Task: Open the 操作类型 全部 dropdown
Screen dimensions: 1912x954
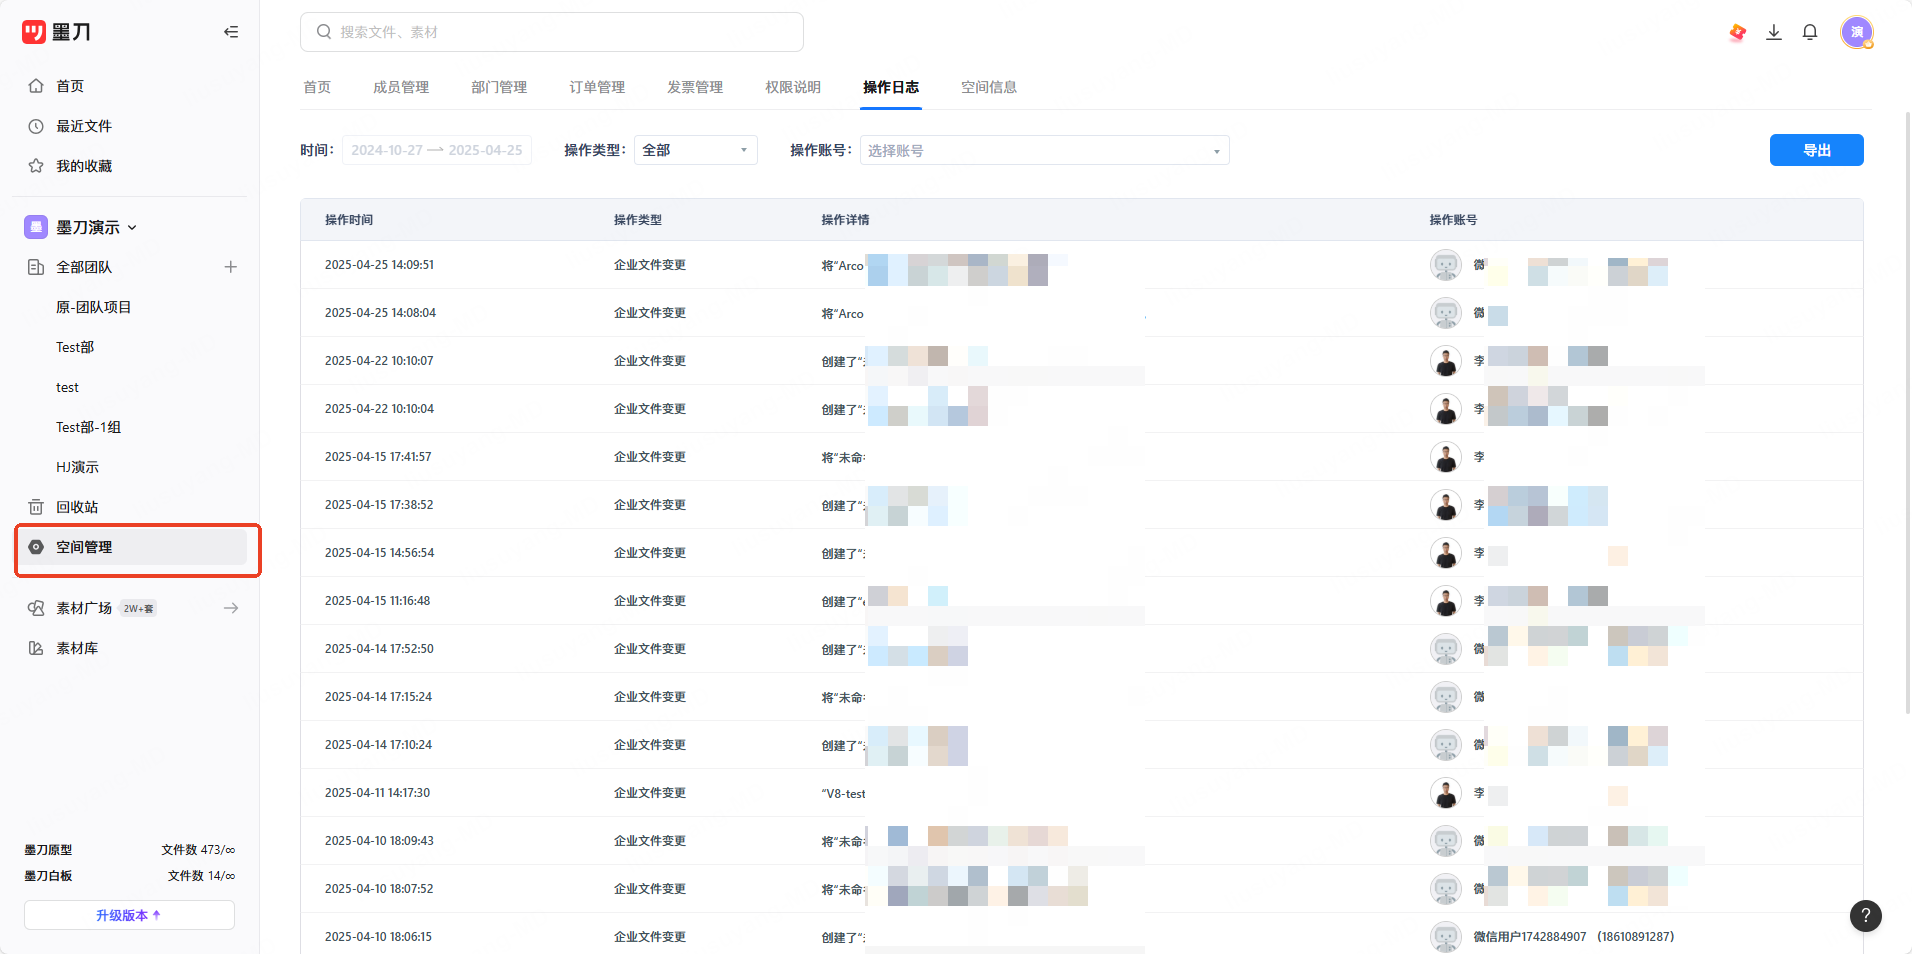Action: click(696, 150)
